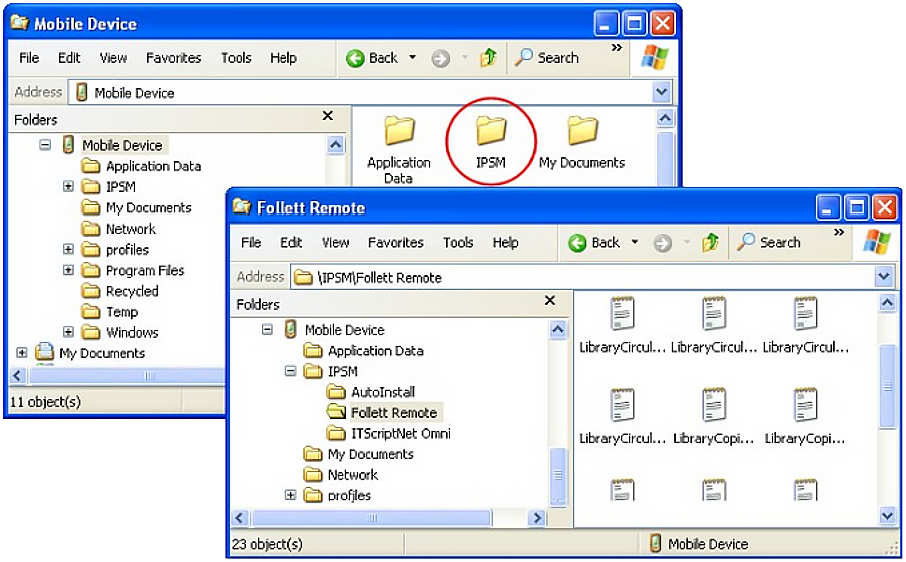This screenshot has height=562, width=906.
Task: Open the first LibraryCopi file icon
Action: pyautogui.click(x=714, y=406)
